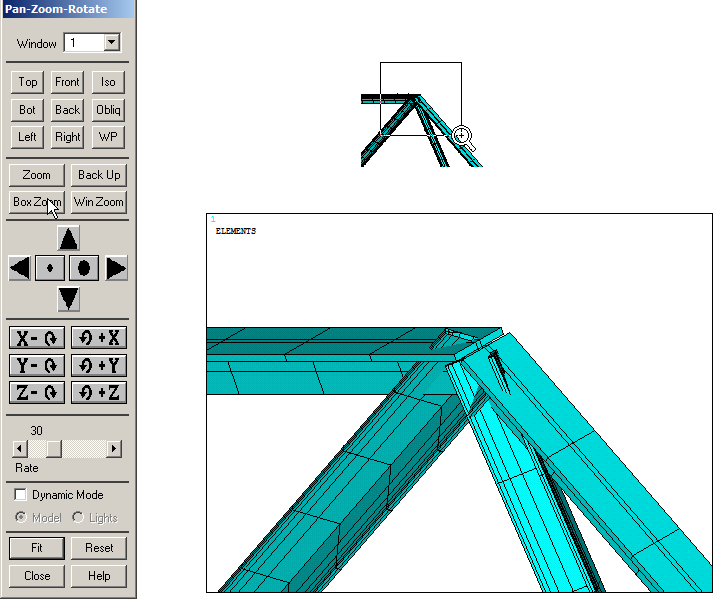Click the Rate slider thumb
This screenshot has width=718, height=599.
[x=54, y=448]
